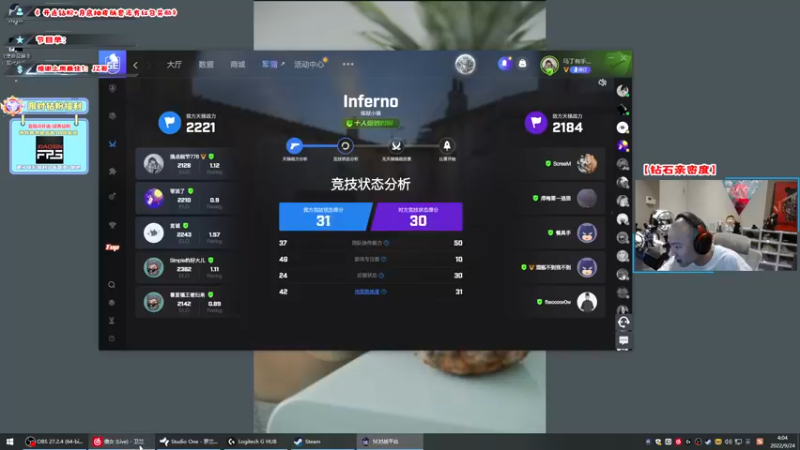The height and width of the screenshot is (450, 800).
Task: Click help icon beside 团队合作能力 row
Action: (x=386, y=243)
